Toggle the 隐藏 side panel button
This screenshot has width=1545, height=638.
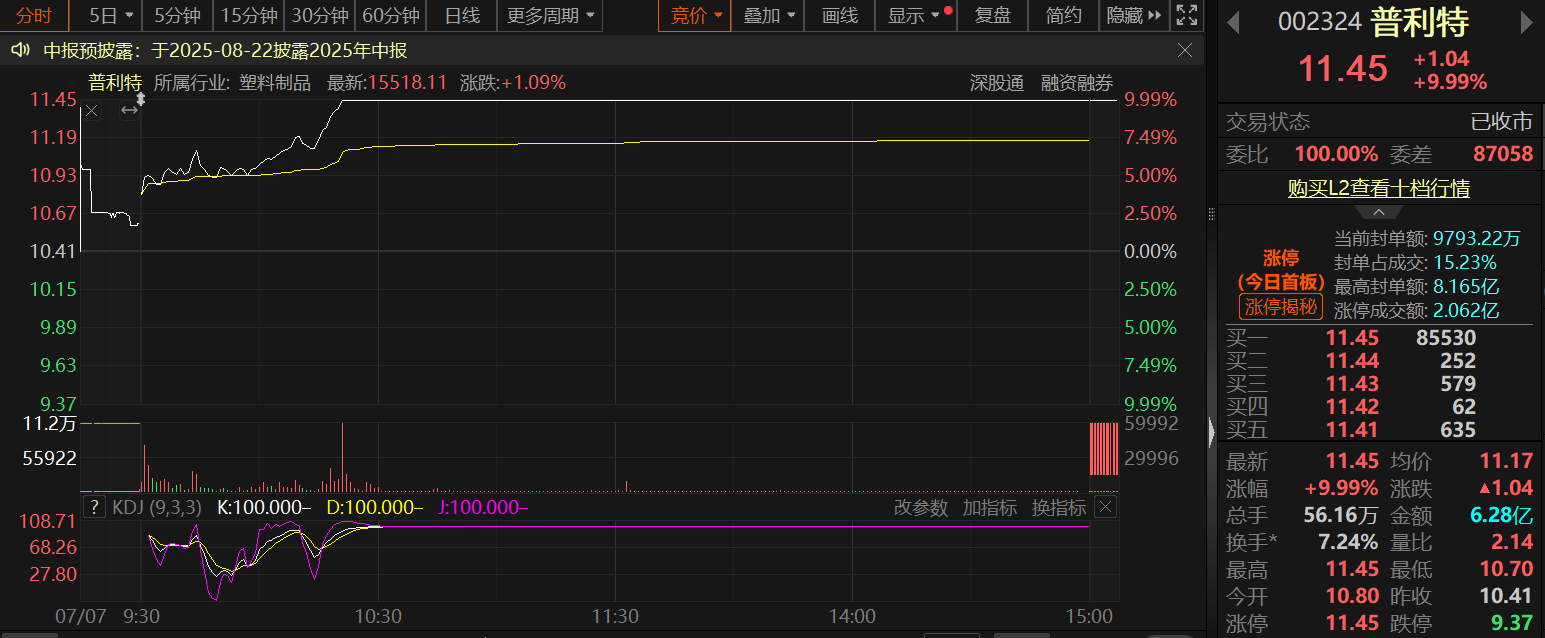click(x=1134, y=15)
